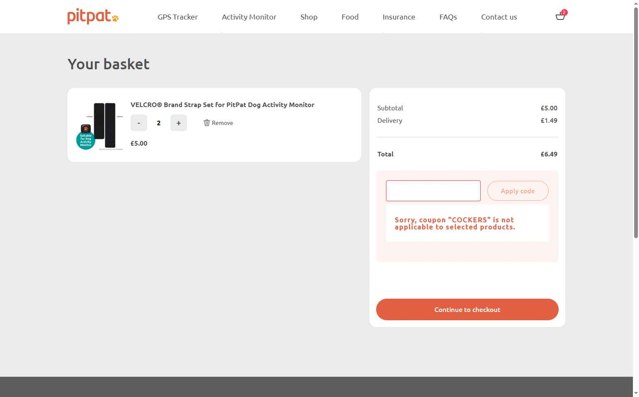Viewport: 639px width, 397px height.
Task: Continue to checkout
Action: (x=467, y=309)
